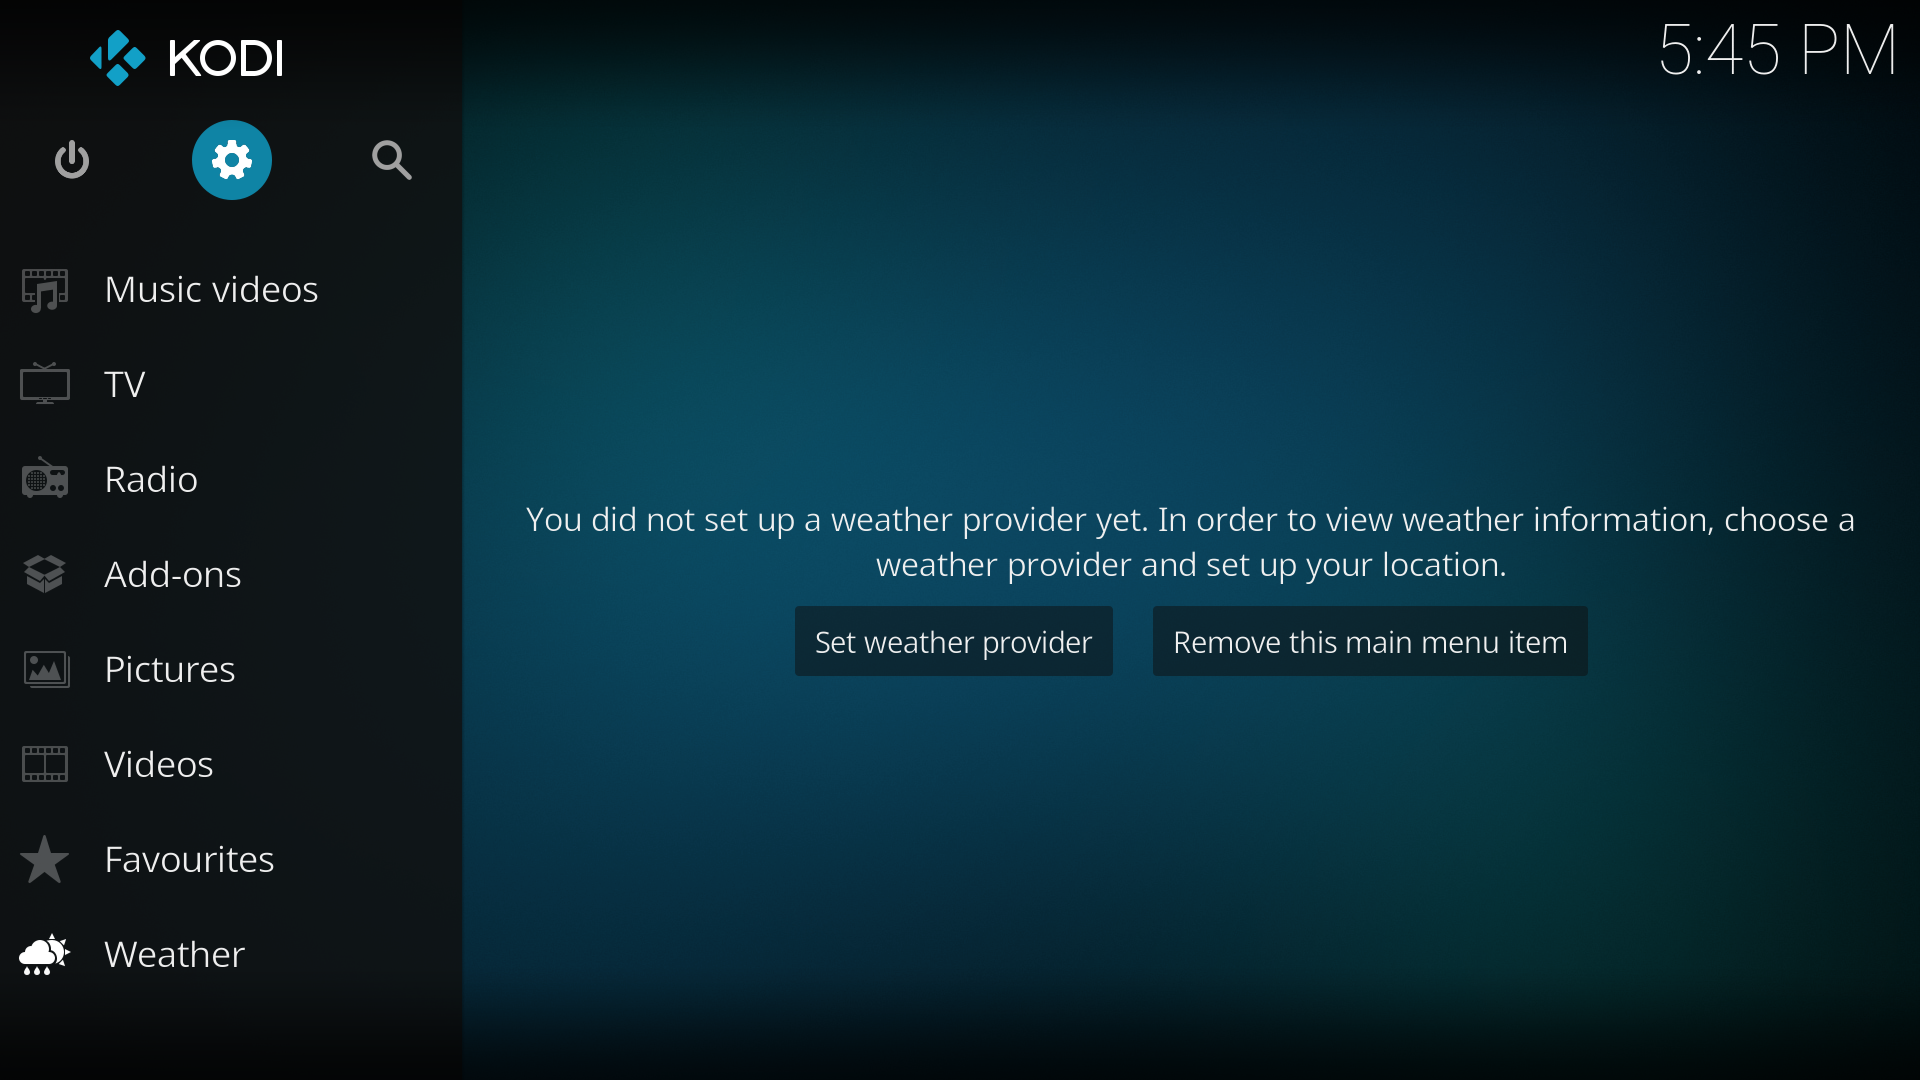1920x1080 pixels.
Task: Click the Weather icon in sidebar
Action: [45, 955]
